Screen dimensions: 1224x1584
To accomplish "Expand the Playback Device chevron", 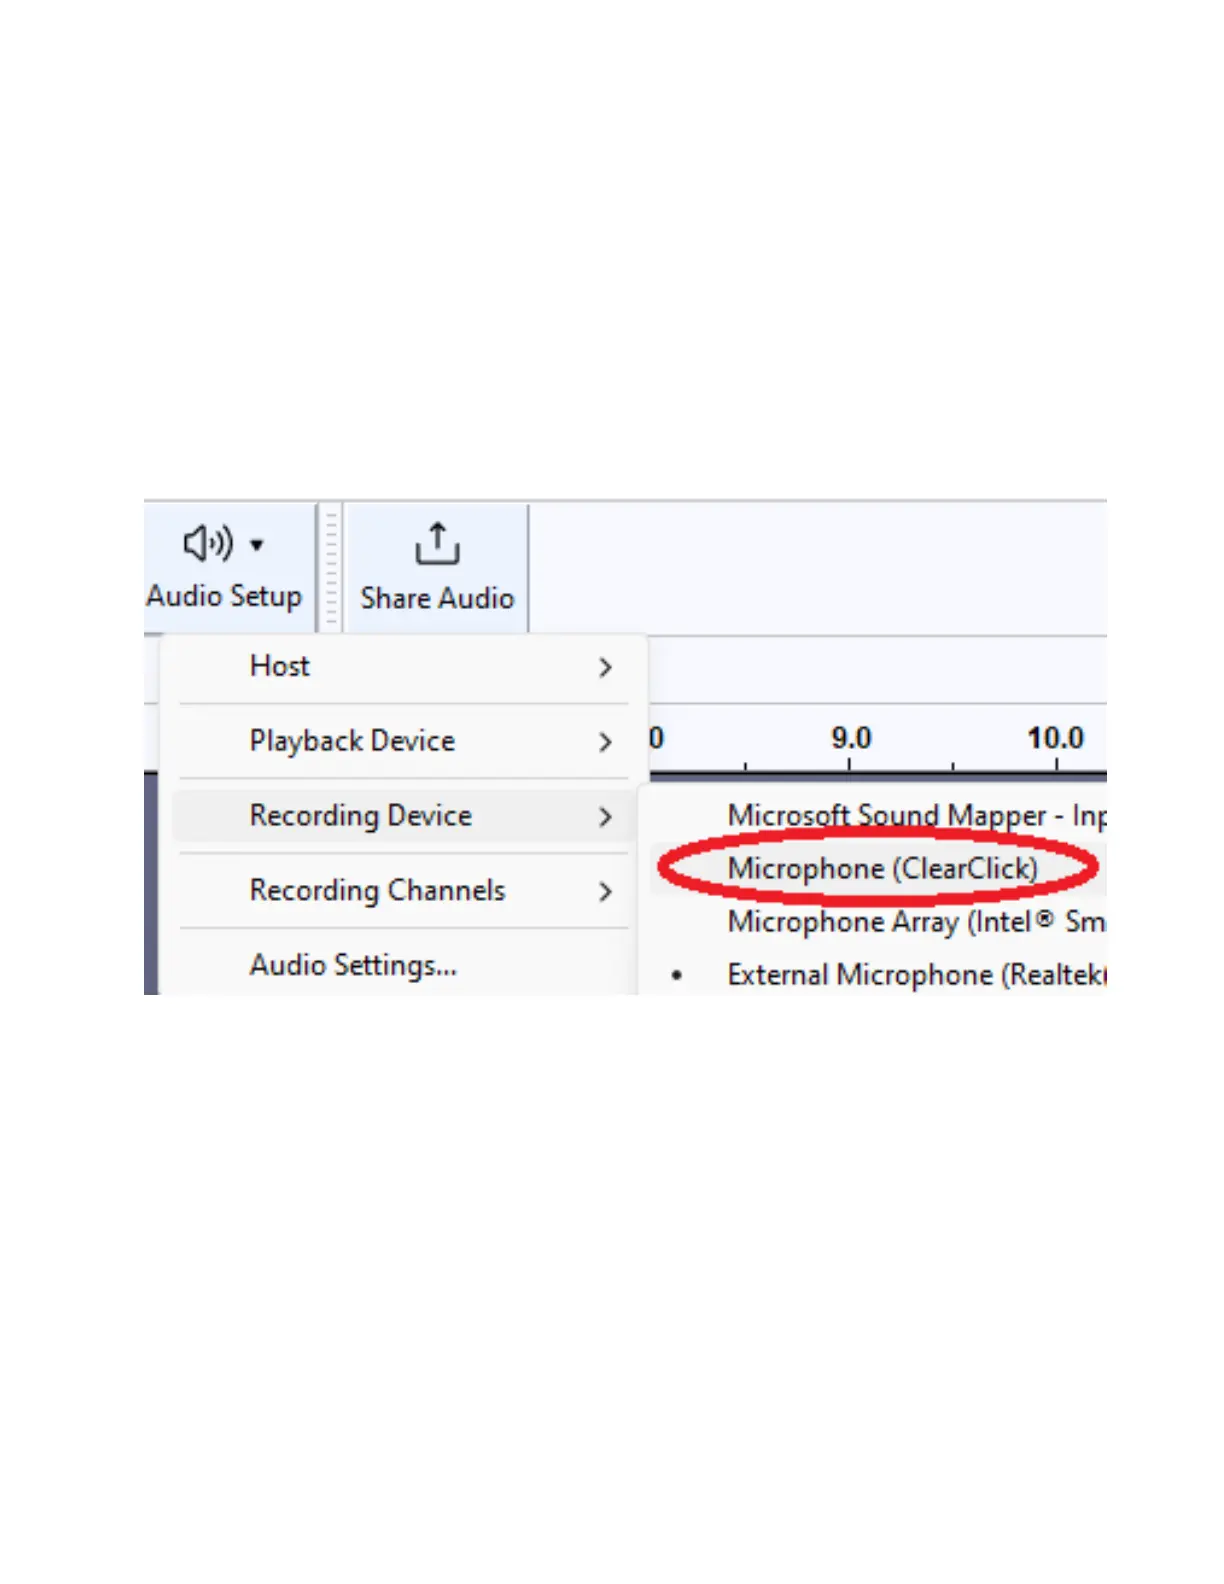I will tap(605, 742).
